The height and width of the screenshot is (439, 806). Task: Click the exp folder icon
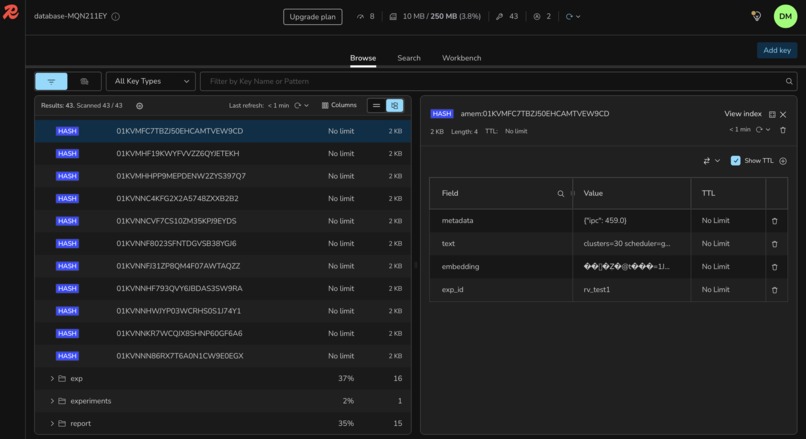click(x=62, y=378)
